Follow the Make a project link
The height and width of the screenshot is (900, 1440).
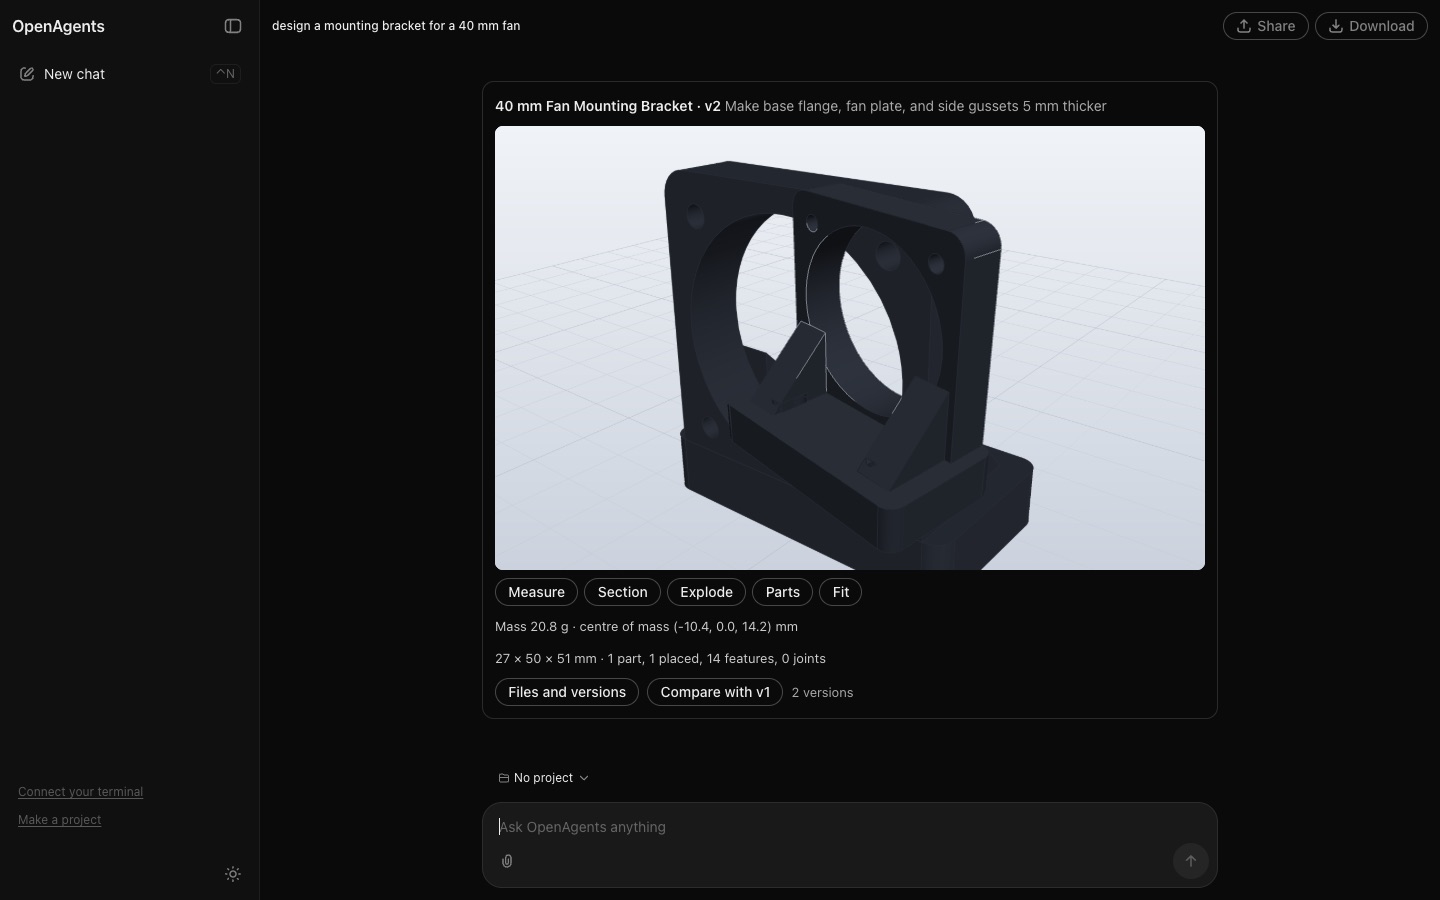[59, 820]
